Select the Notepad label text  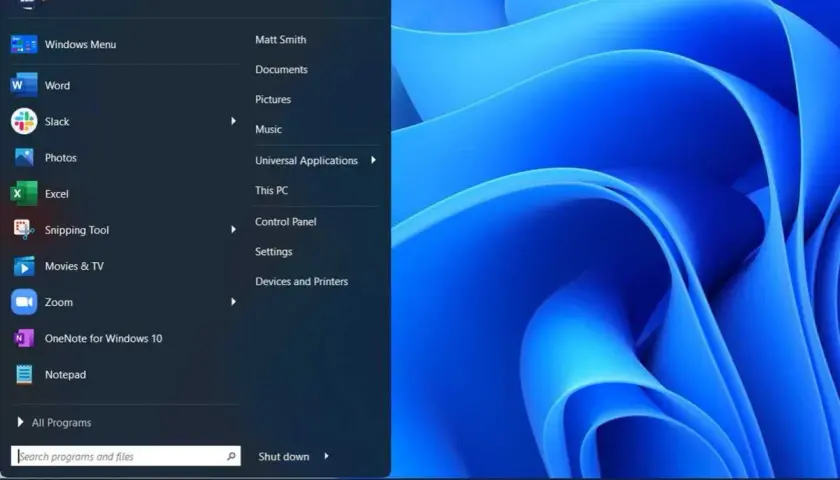[x=65, y=375]
